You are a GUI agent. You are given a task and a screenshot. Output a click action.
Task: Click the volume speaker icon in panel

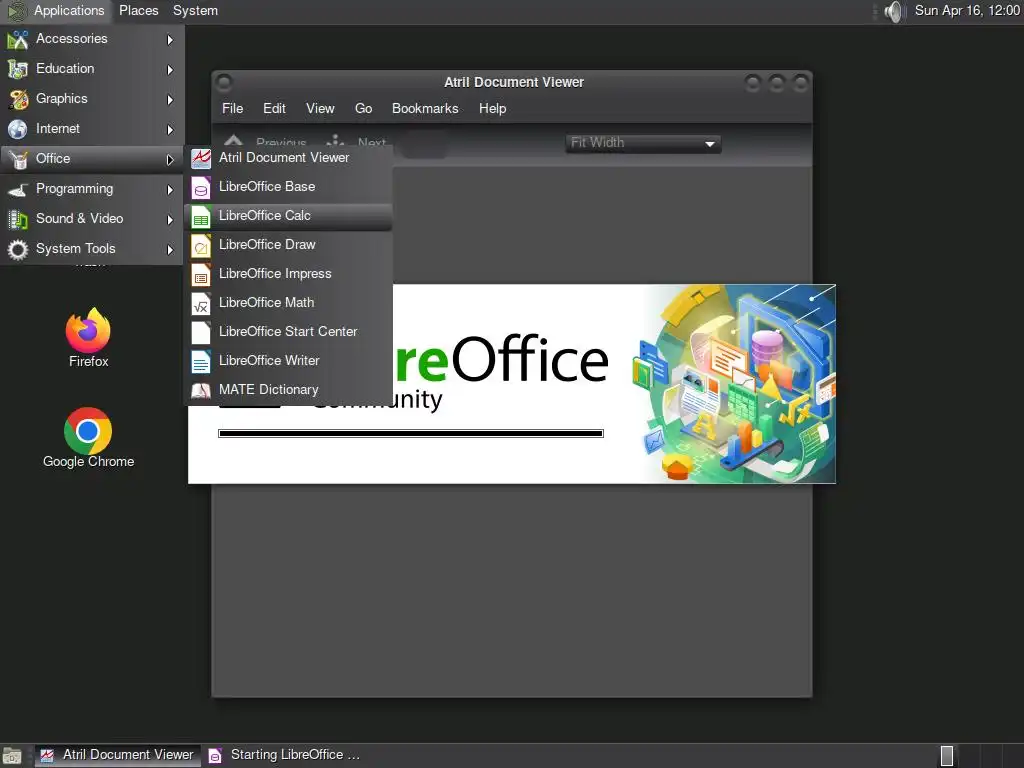coord(893,11)
